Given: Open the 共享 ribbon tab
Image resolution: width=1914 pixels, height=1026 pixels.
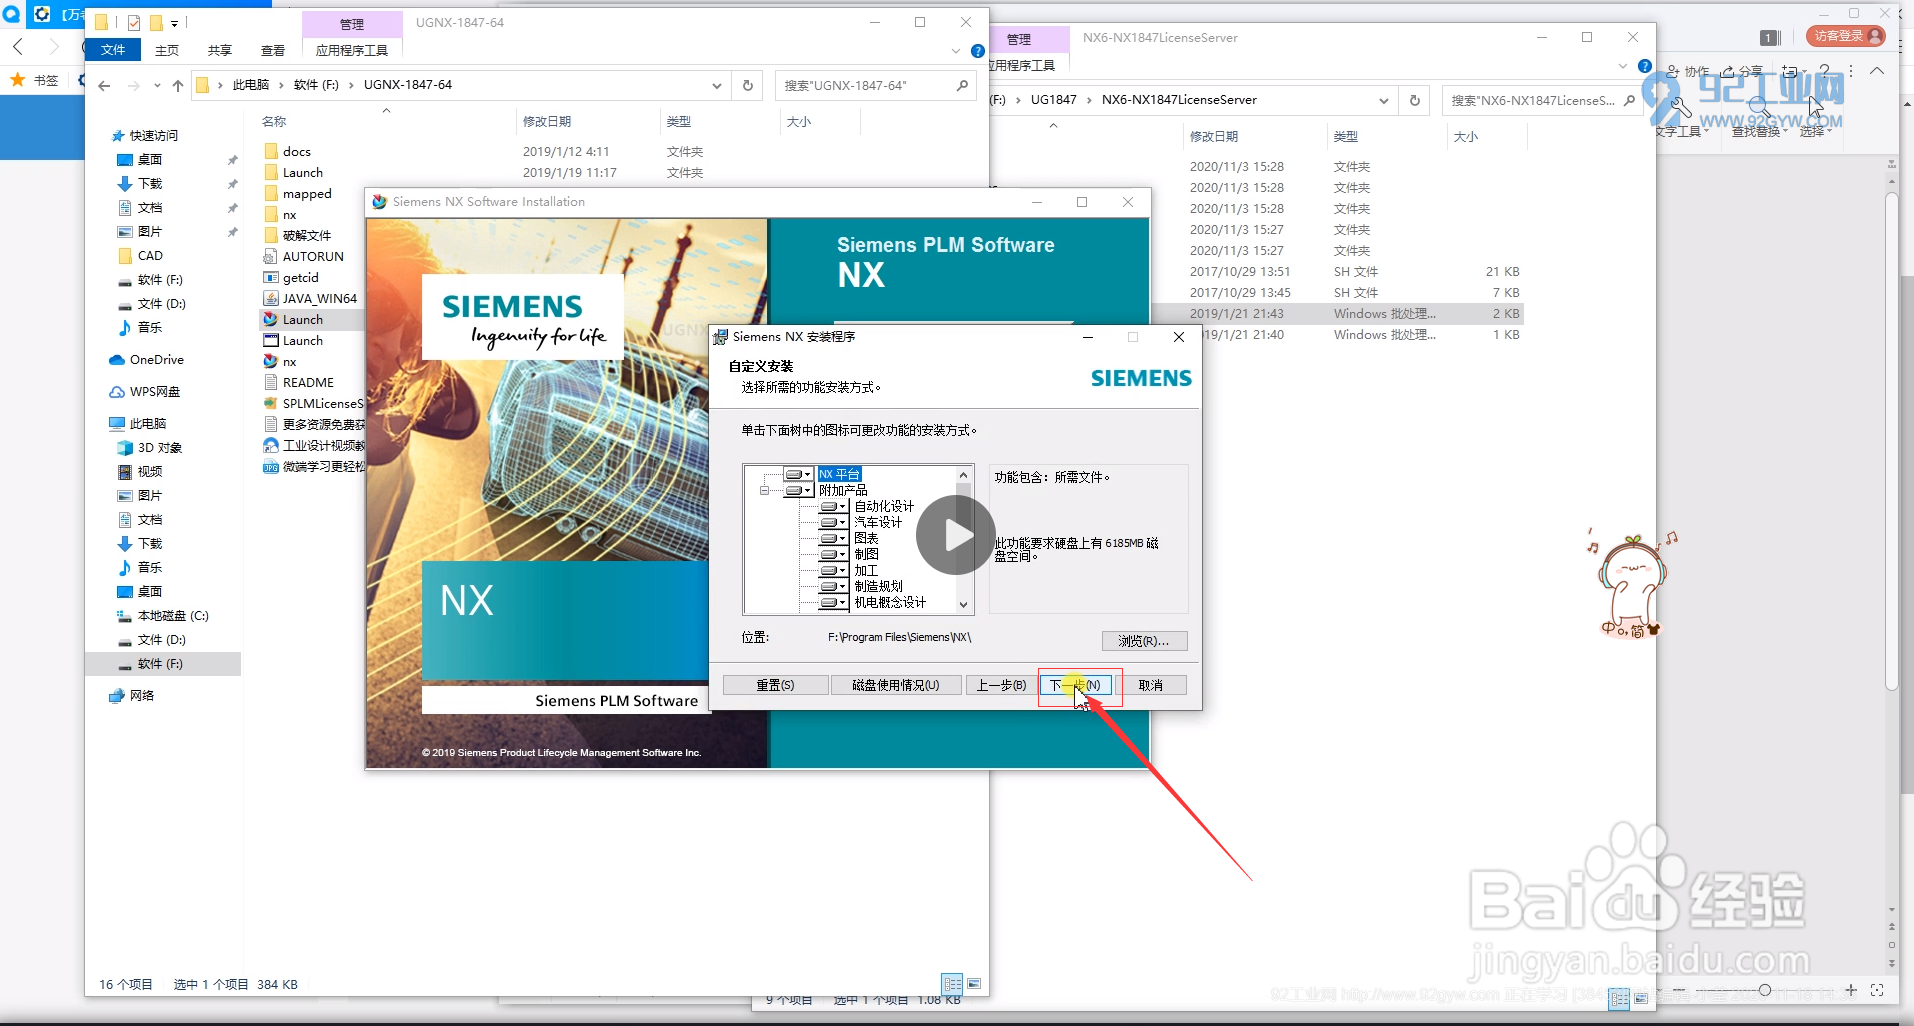Looking at the screenshot, I should (x=220, y=50).
